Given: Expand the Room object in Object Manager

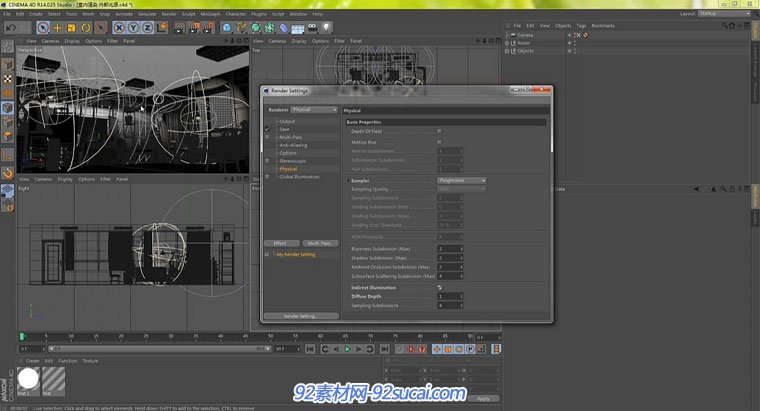Looking at the screenshot, I should pyautogui.click(x=507, y=43).
